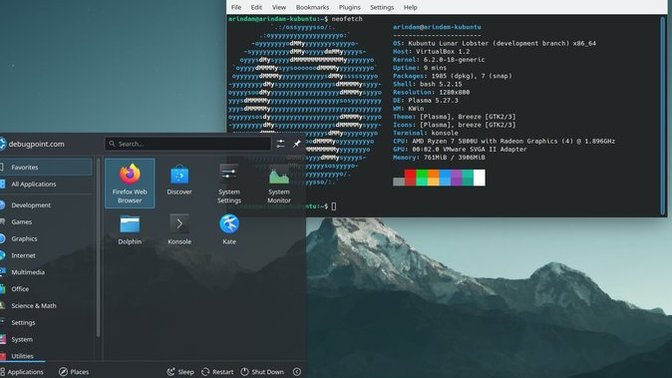
Task: Open the Graphics category
Action: [x=46, y=238]
